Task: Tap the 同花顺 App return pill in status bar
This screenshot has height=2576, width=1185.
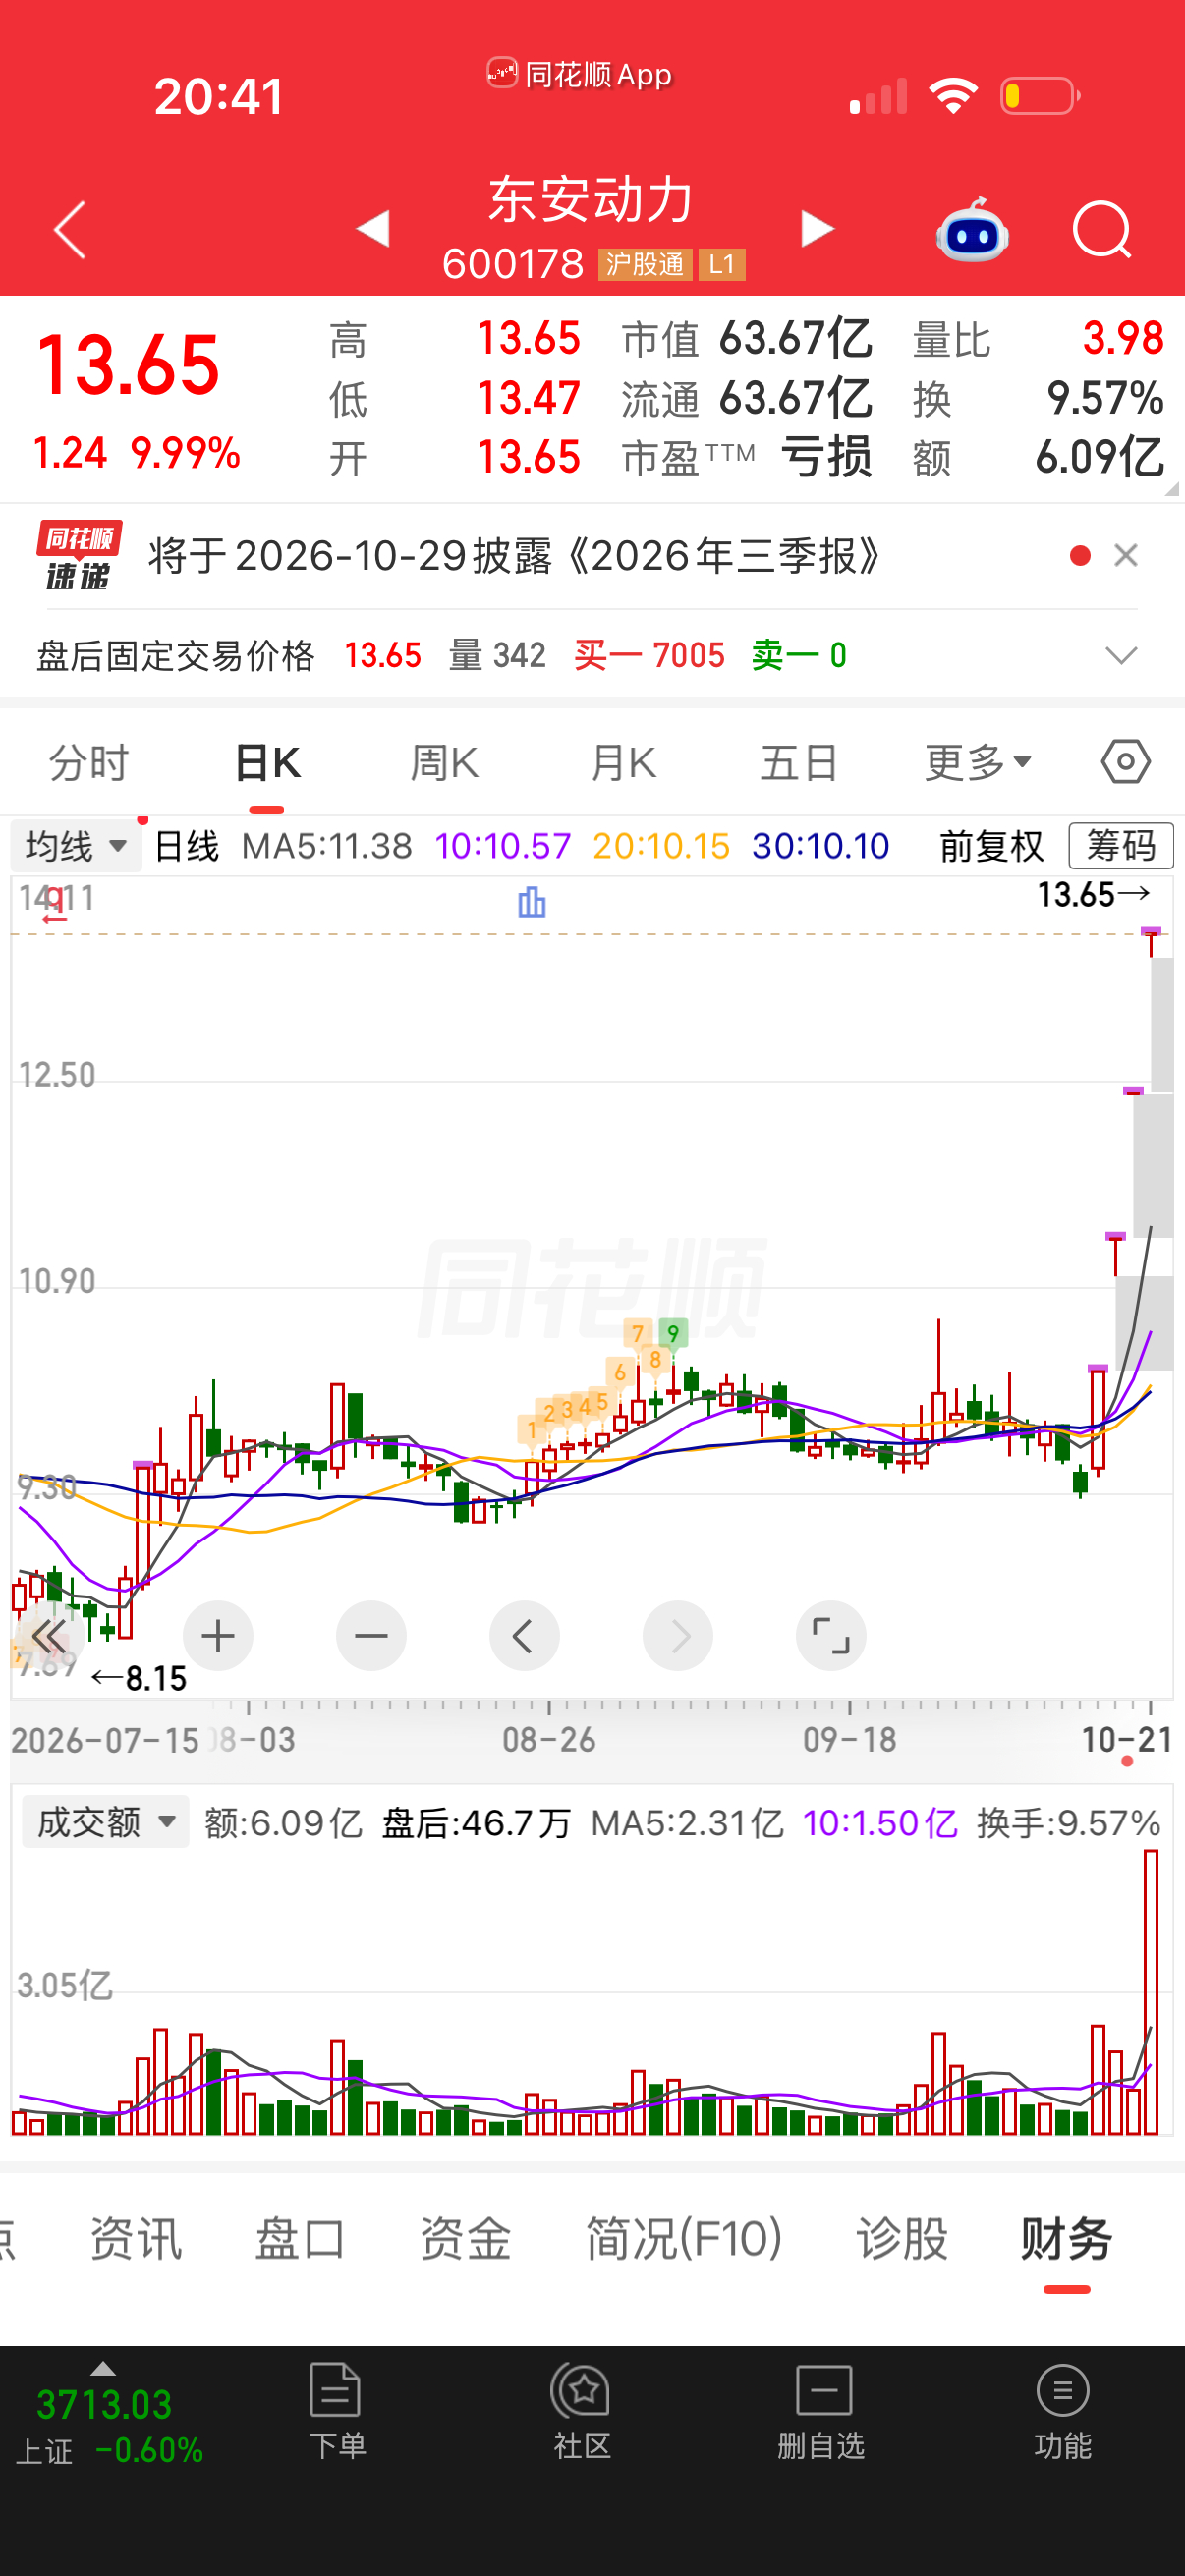Action: (x=579, y=74)
